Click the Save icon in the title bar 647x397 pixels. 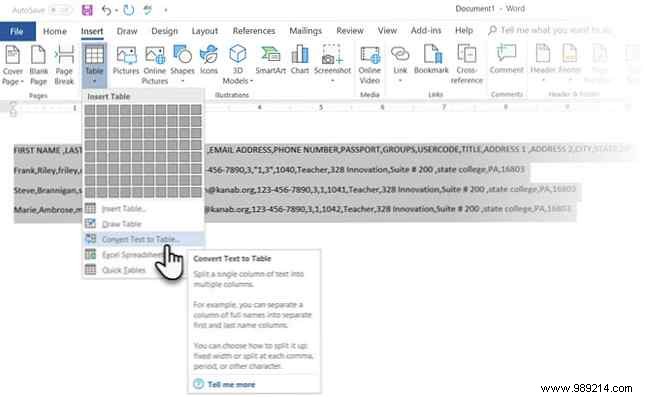(x=87, y=10)
